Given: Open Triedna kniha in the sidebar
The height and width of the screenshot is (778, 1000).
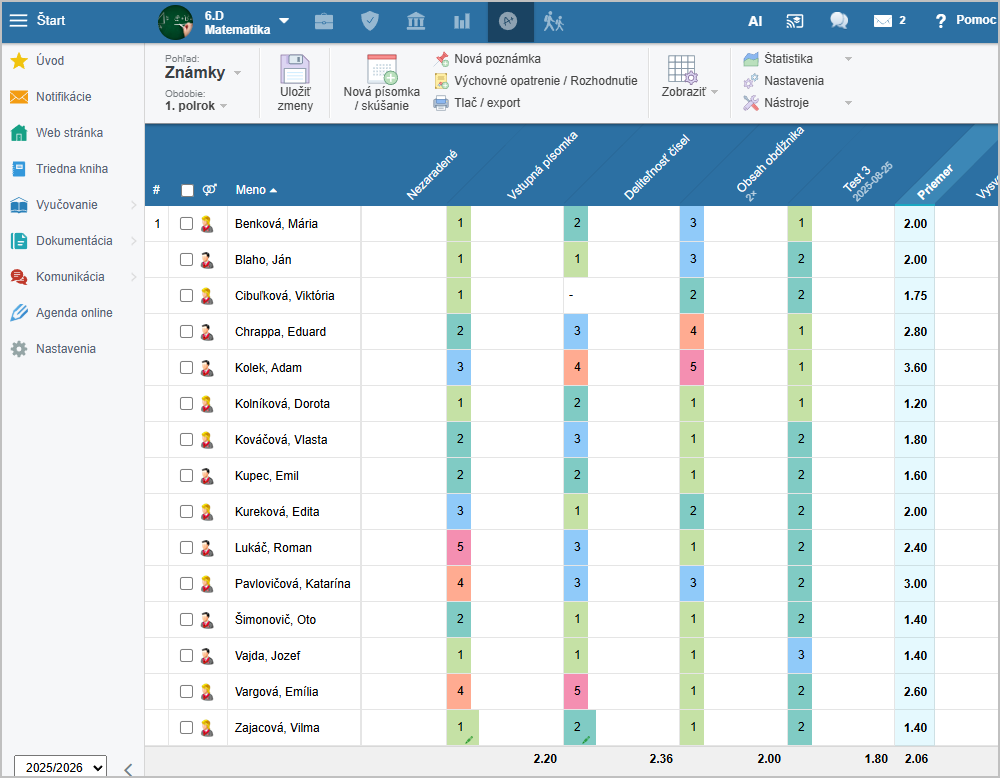Looking at the screenshot, I should (72, 169).
